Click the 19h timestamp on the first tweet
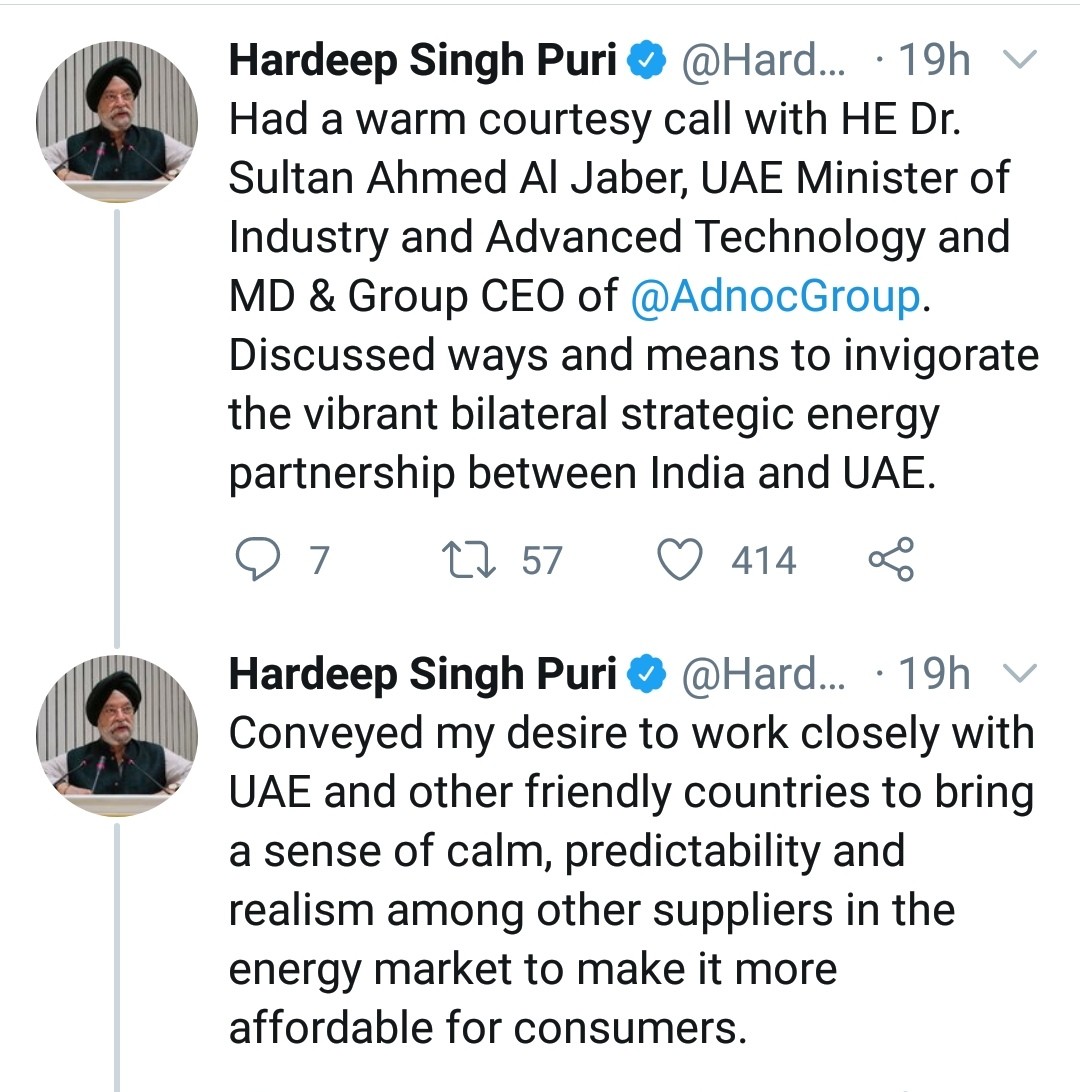 (x=934, y=62)
